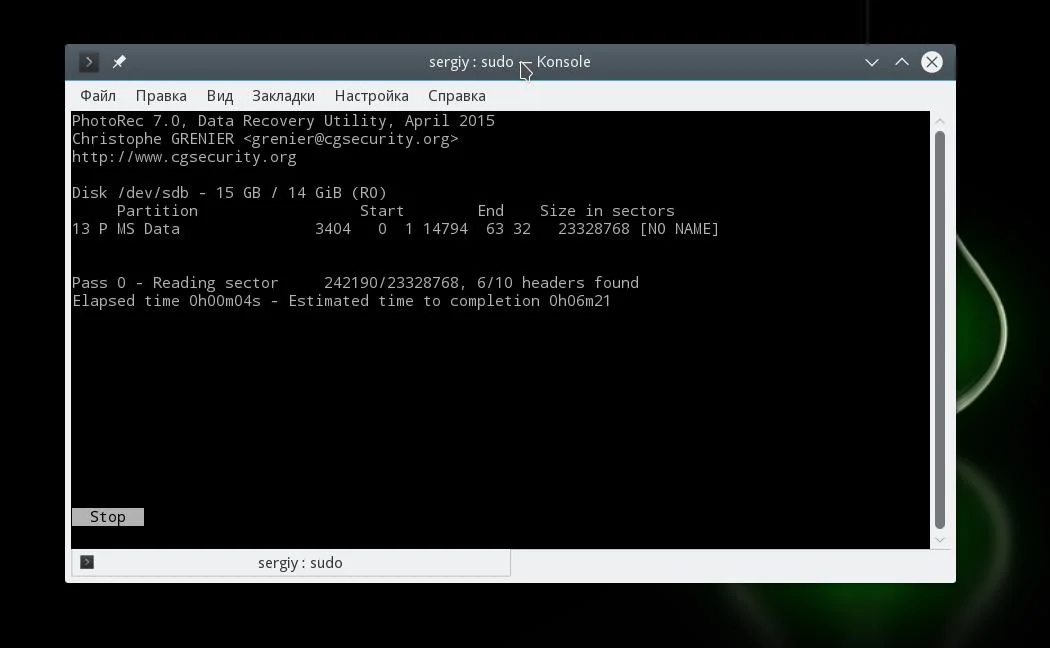Click the '6/10 headers found' text
1050x648 pixels.
[x=558, y=283]
